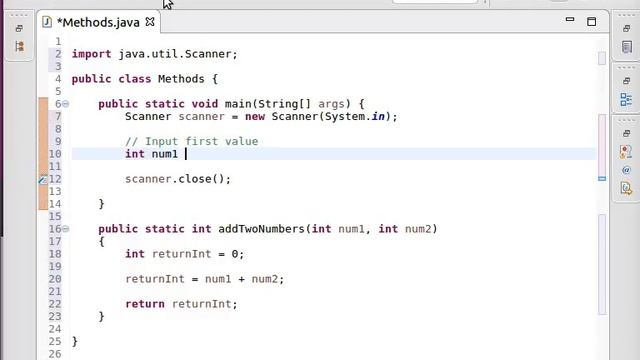
Task: Click the 'addTwoNumbers' method name
Action: 261,229
